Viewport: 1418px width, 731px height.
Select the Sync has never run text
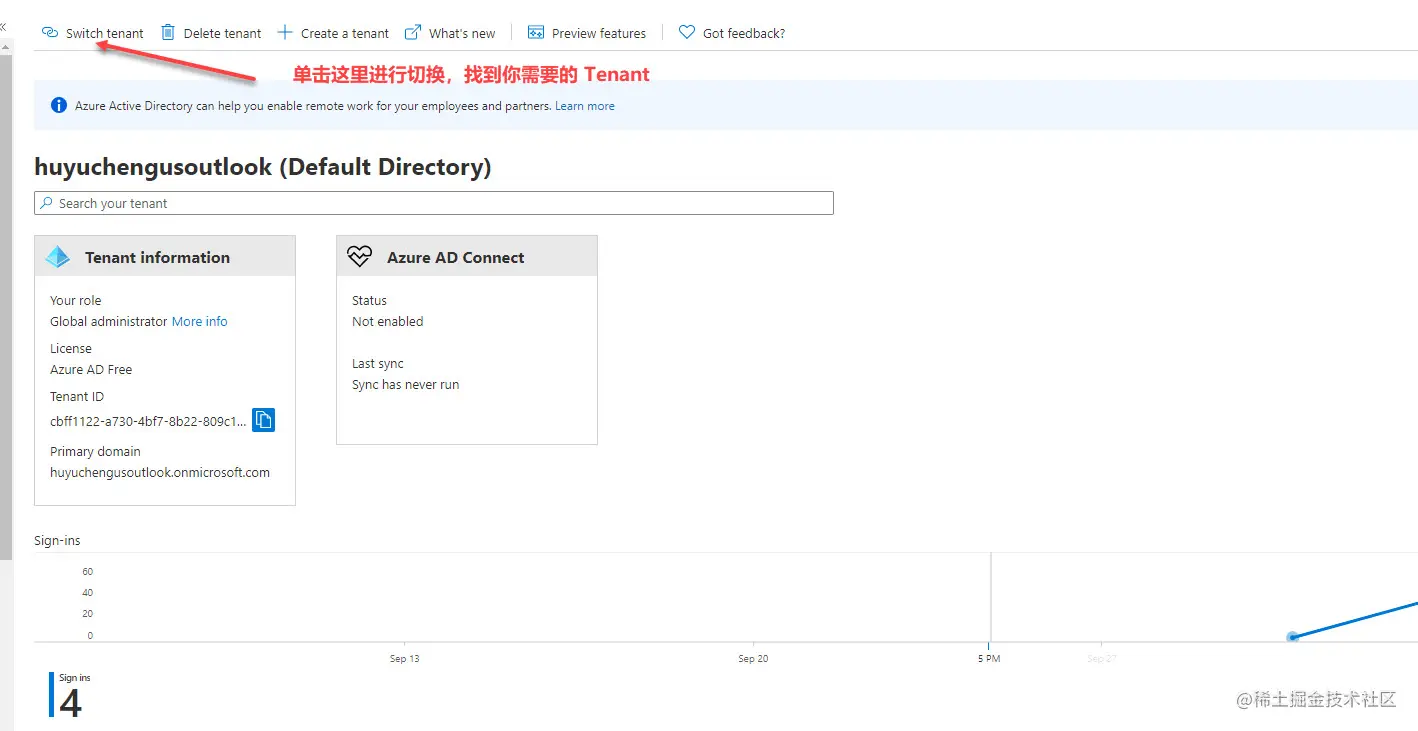coord(406,385)
